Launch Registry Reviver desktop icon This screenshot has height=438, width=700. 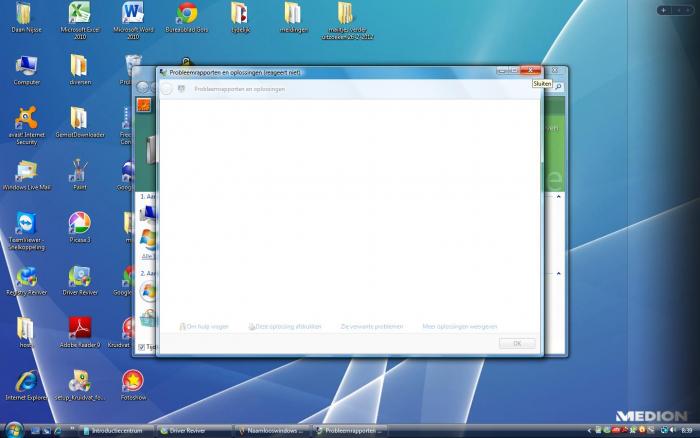pyautogui.click(x=26, y=281)
